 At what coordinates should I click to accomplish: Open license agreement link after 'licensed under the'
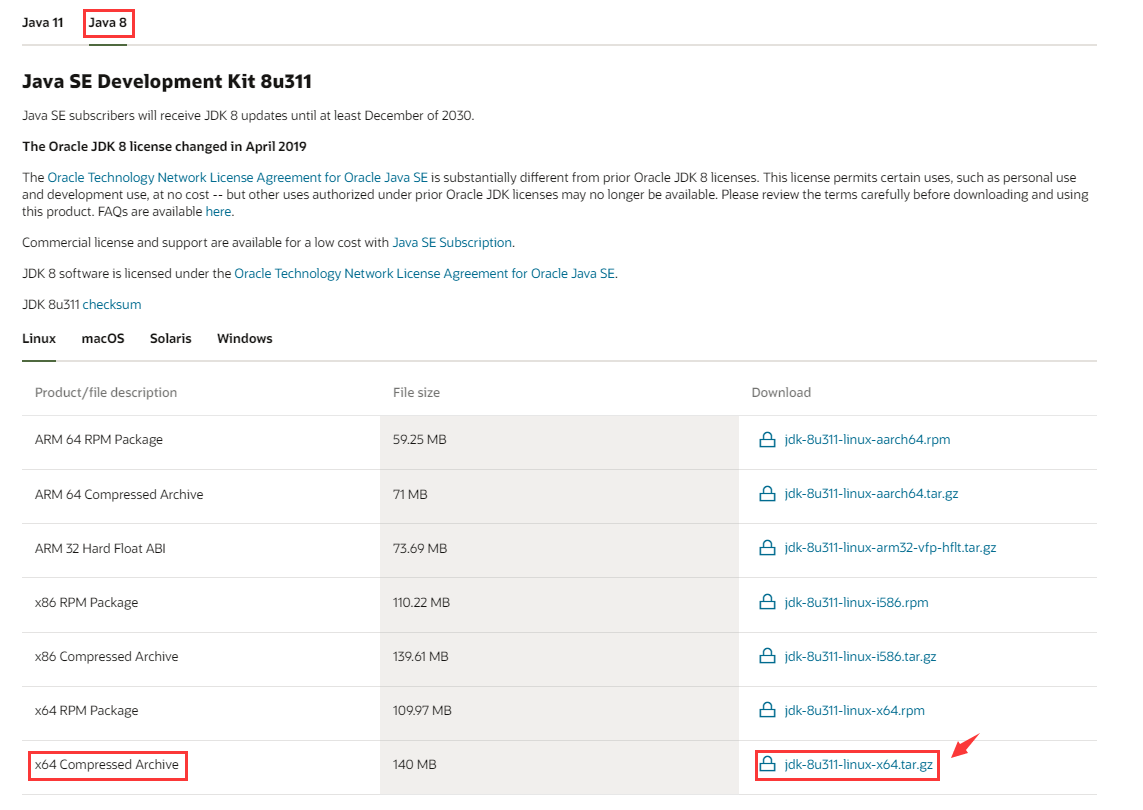[424, 273]
